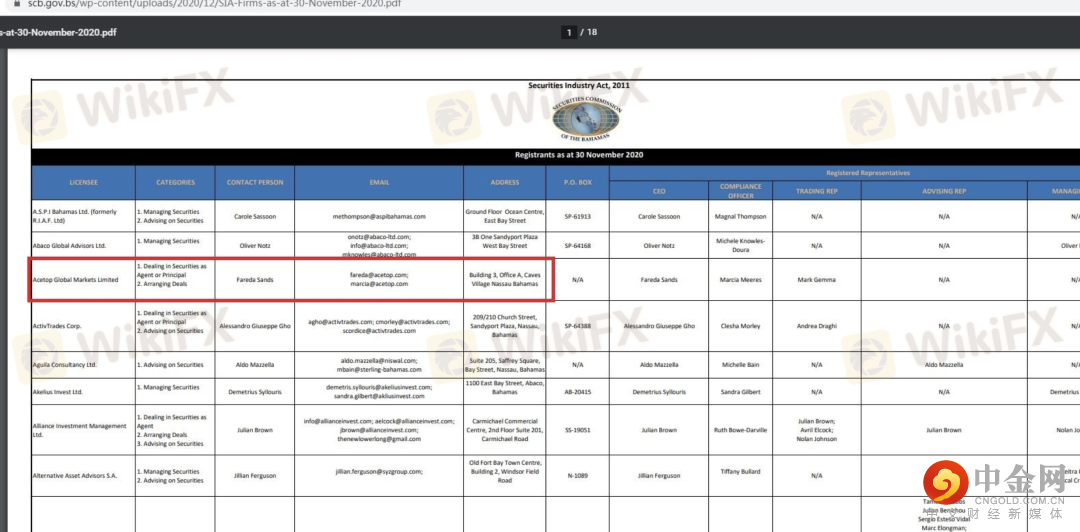Click the Securities Commission of the Bahamas logo
The image size is (1080, 532).
[x=586, y=118]
